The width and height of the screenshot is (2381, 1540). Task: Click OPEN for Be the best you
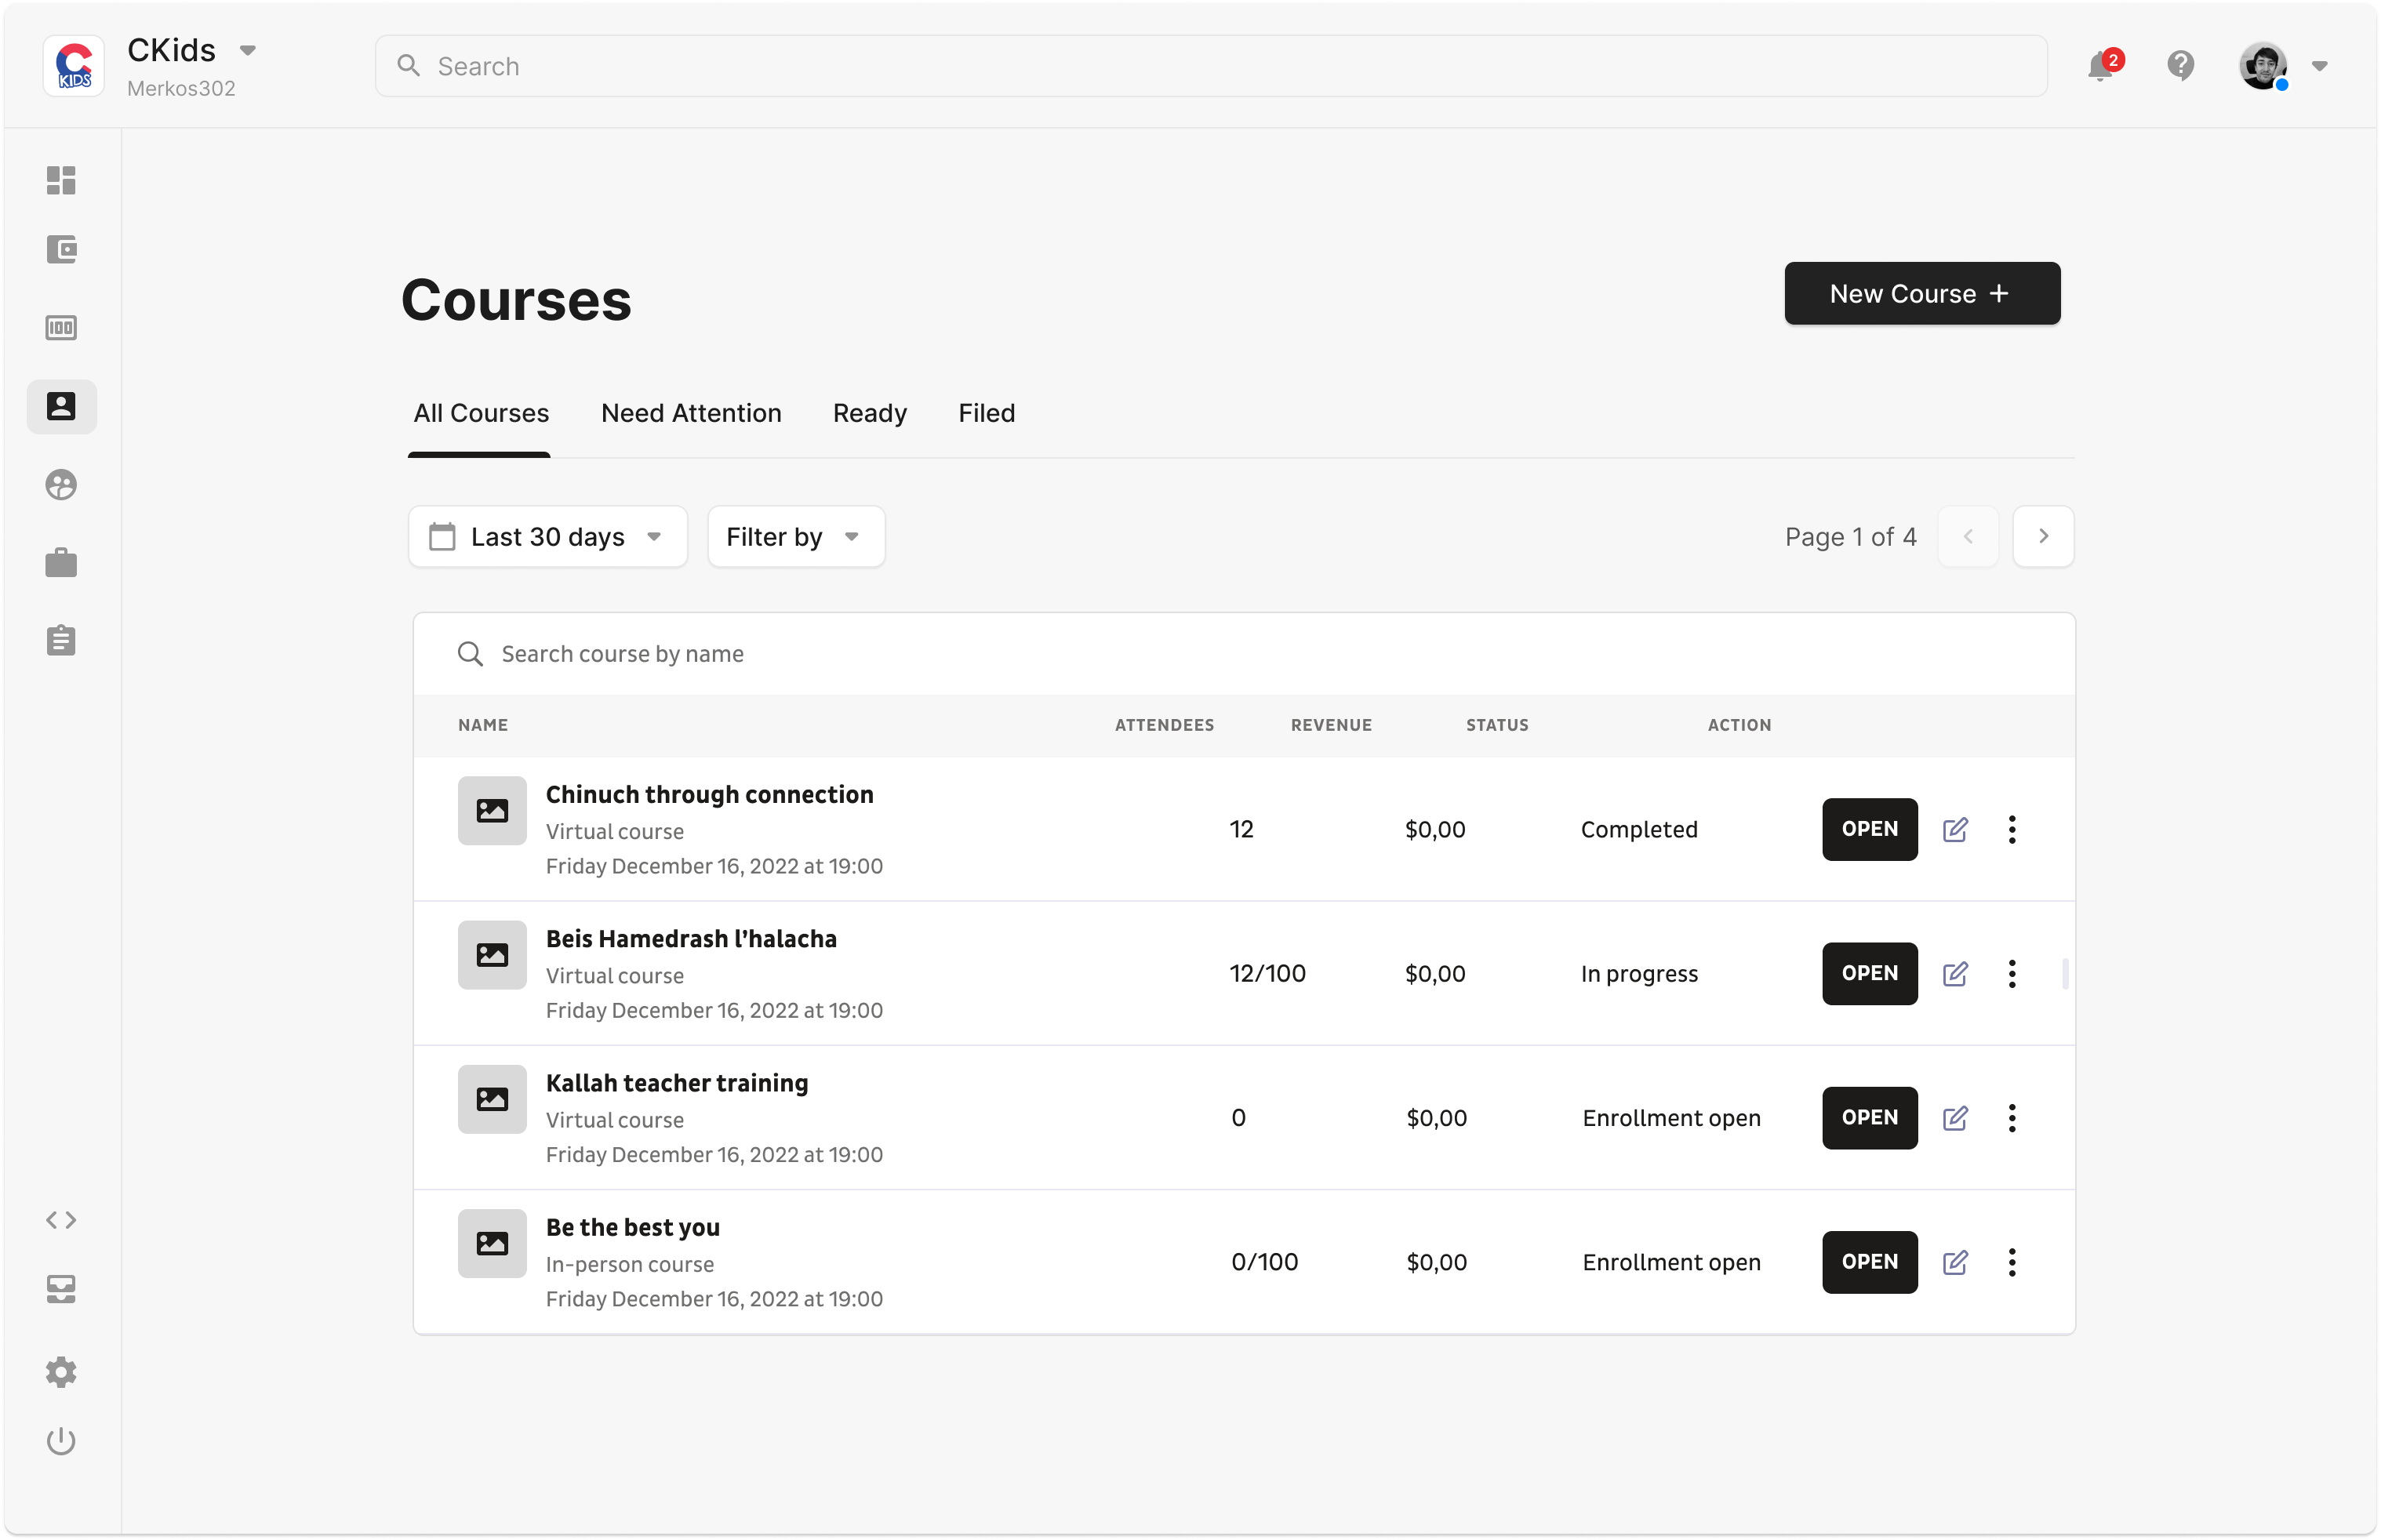pyautogui.click(x=1869, y=1262)
